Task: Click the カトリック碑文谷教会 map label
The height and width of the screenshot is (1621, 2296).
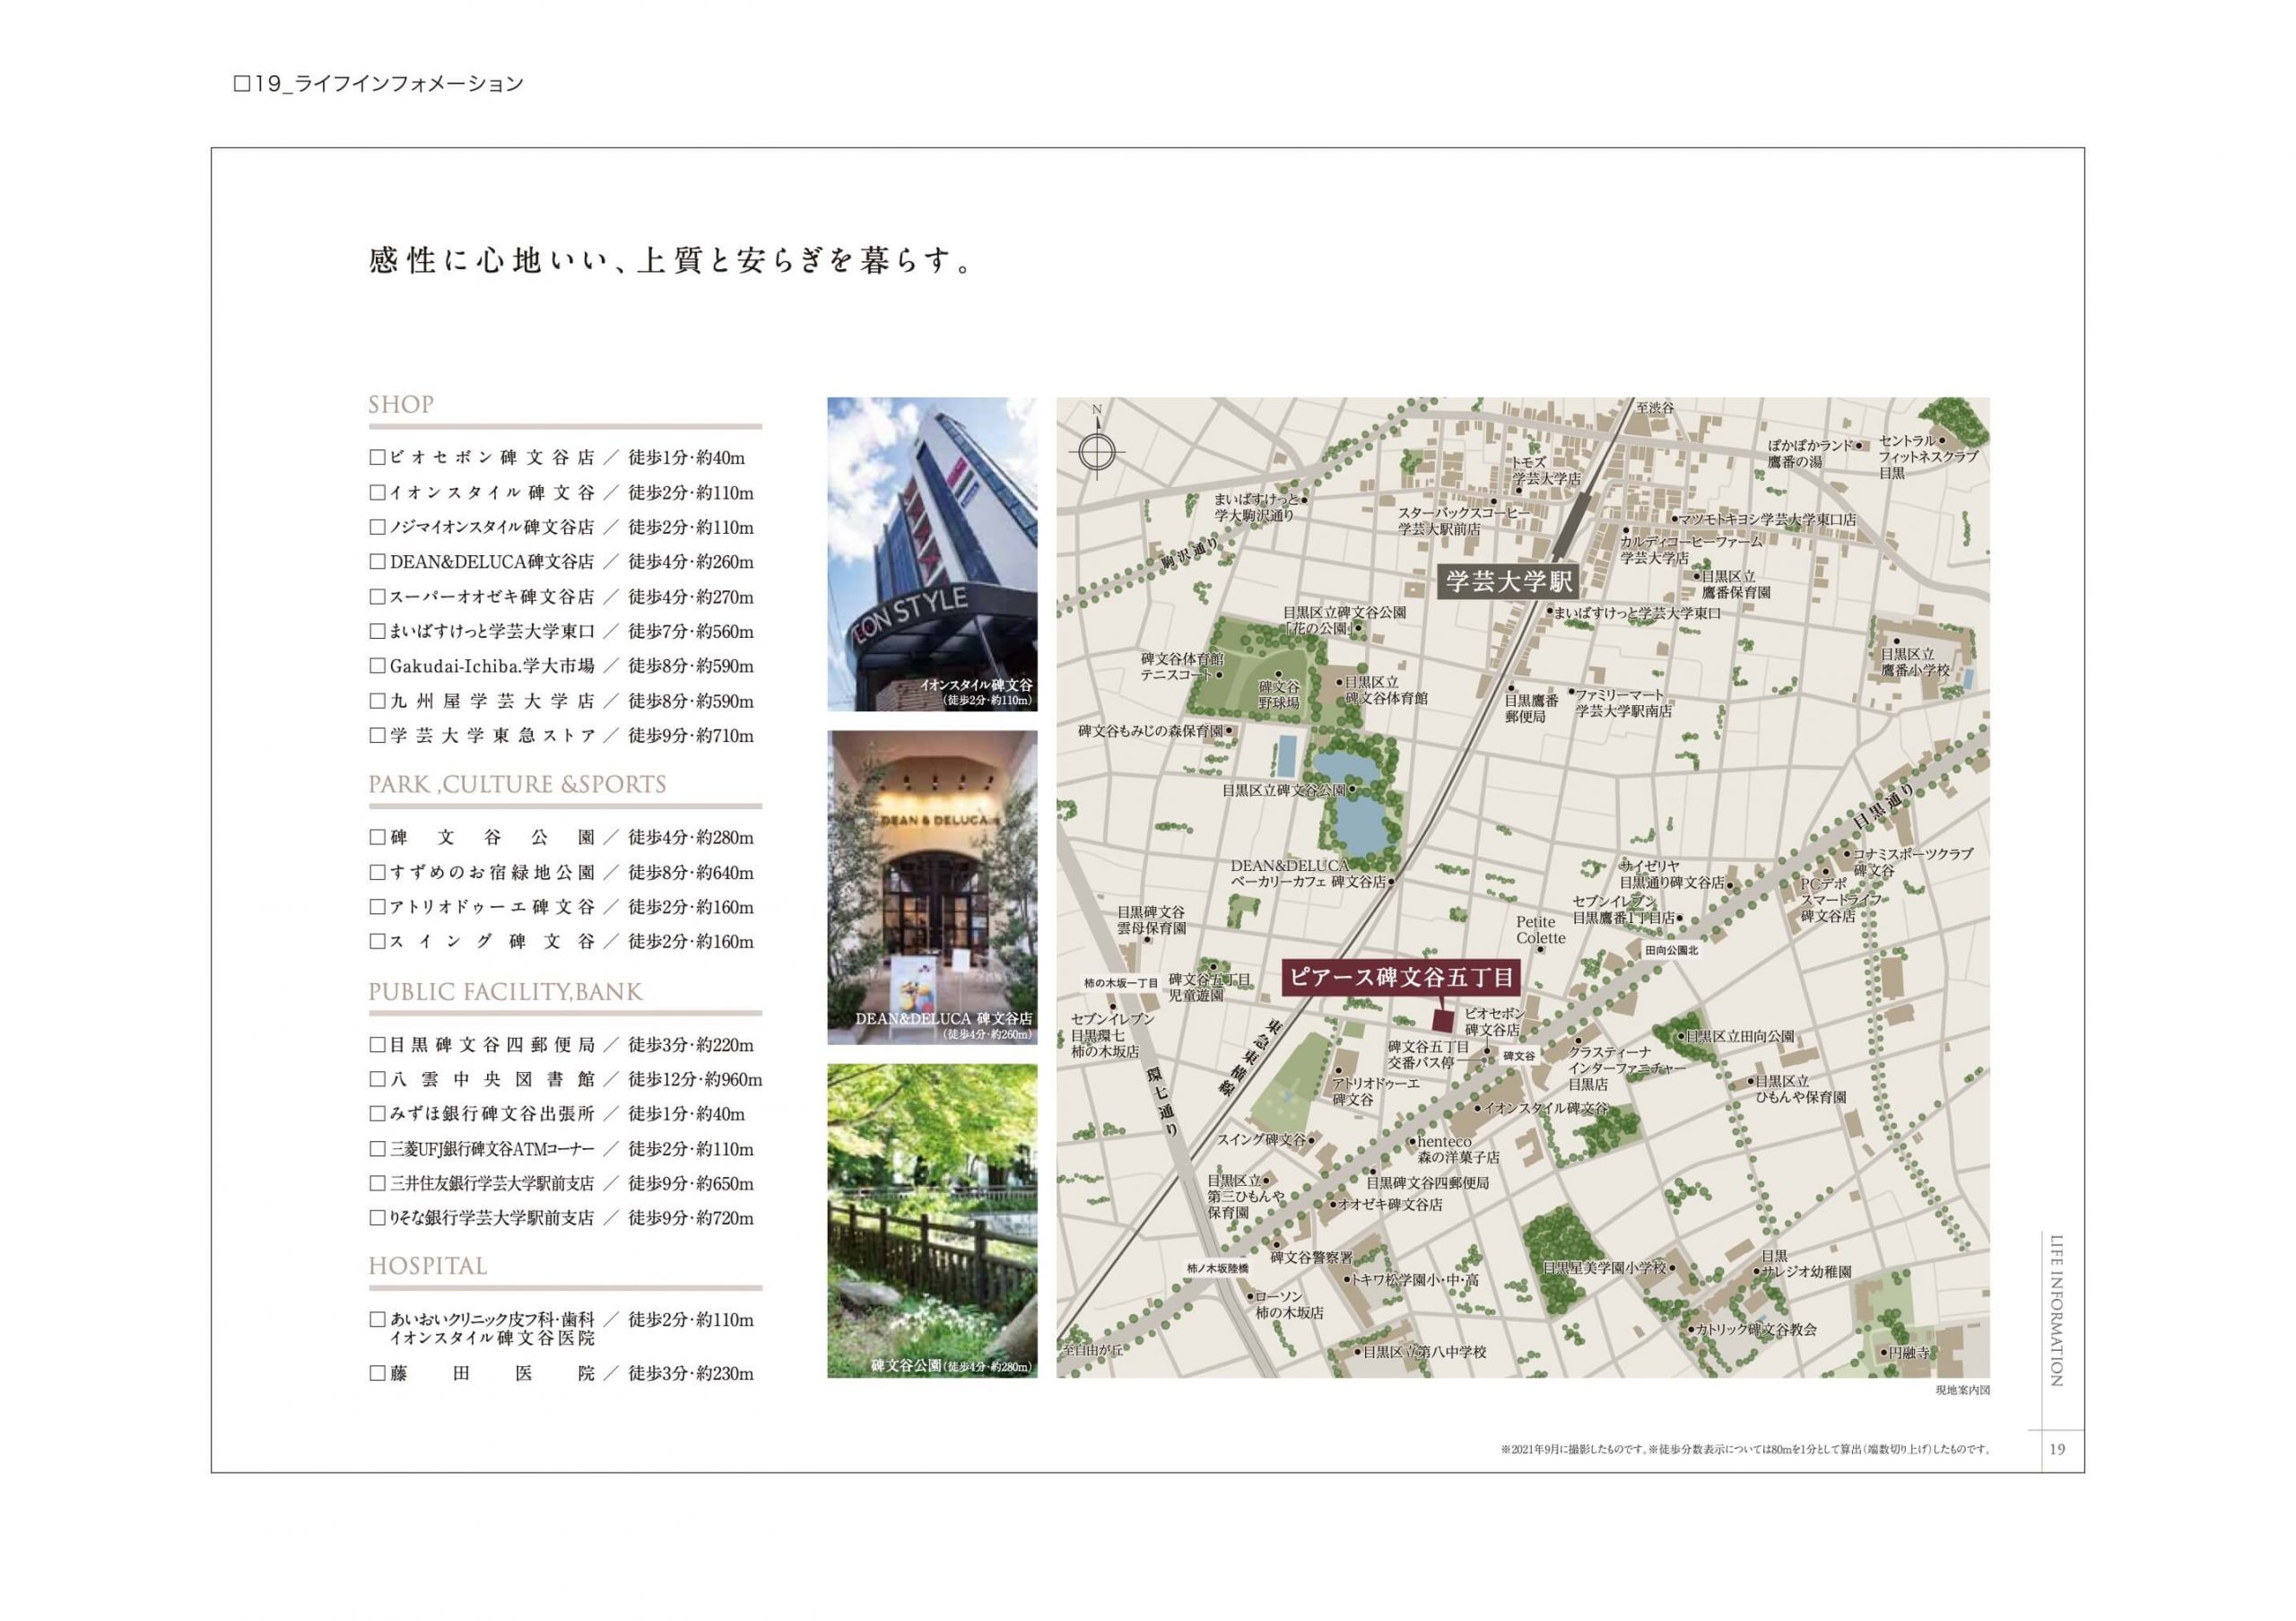Action: (x=1756, y=1330)
